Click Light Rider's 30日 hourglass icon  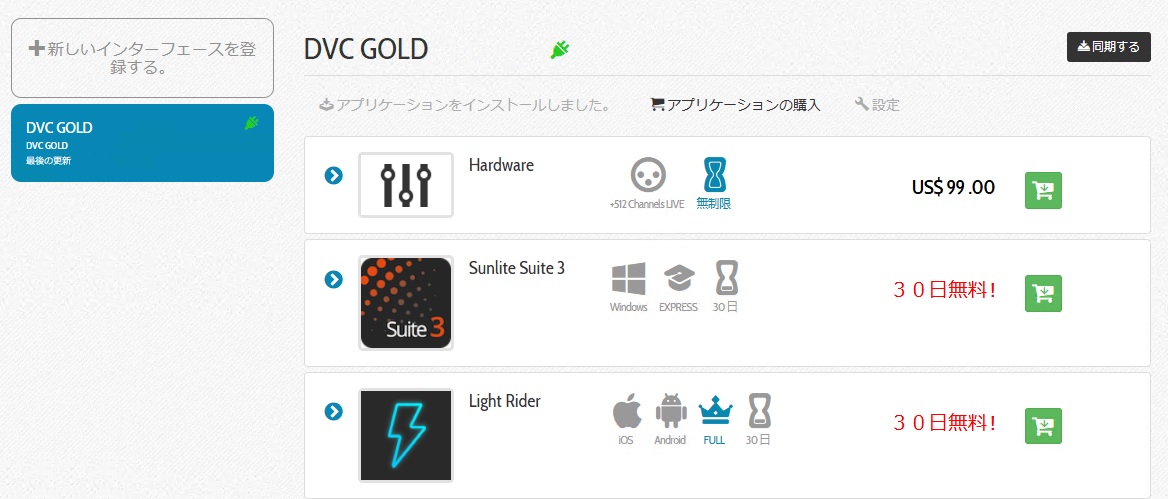(x=759, y=411)
